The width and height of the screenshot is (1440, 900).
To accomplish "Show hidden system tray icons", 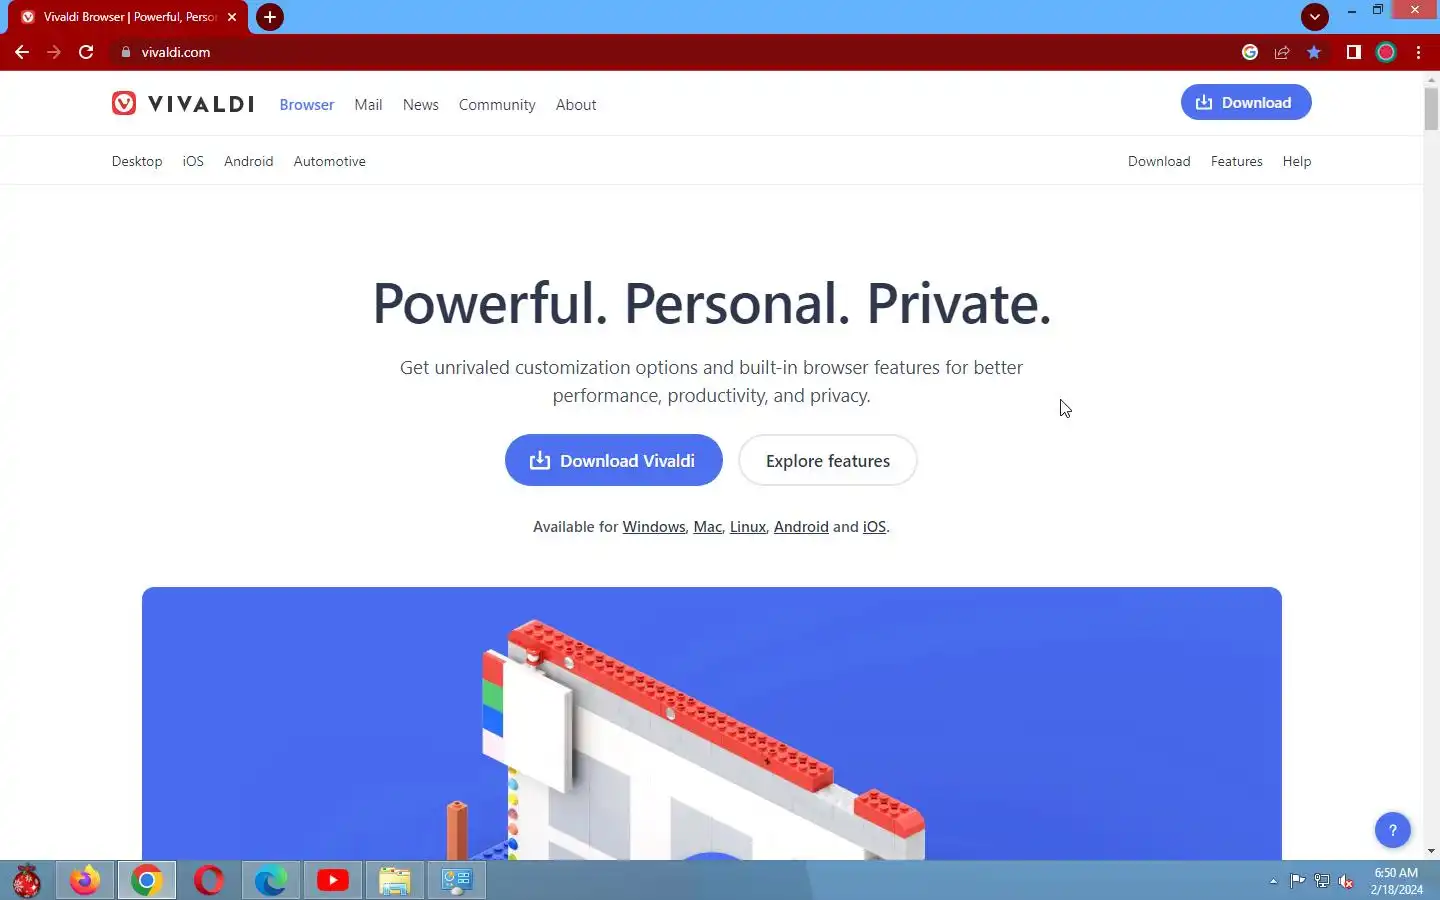I will pyautogui.click(x=1273, y=881).
